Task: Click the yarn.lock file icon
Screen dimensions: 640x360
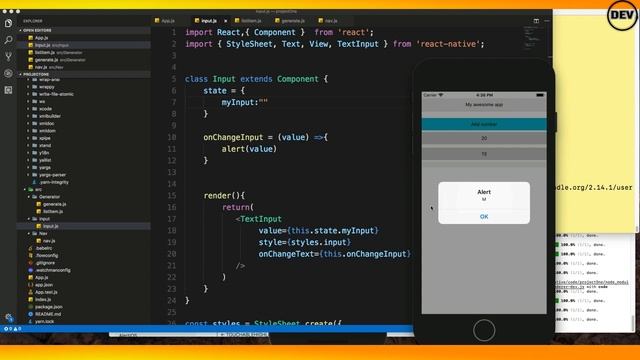Action: (x=31, y=322)
